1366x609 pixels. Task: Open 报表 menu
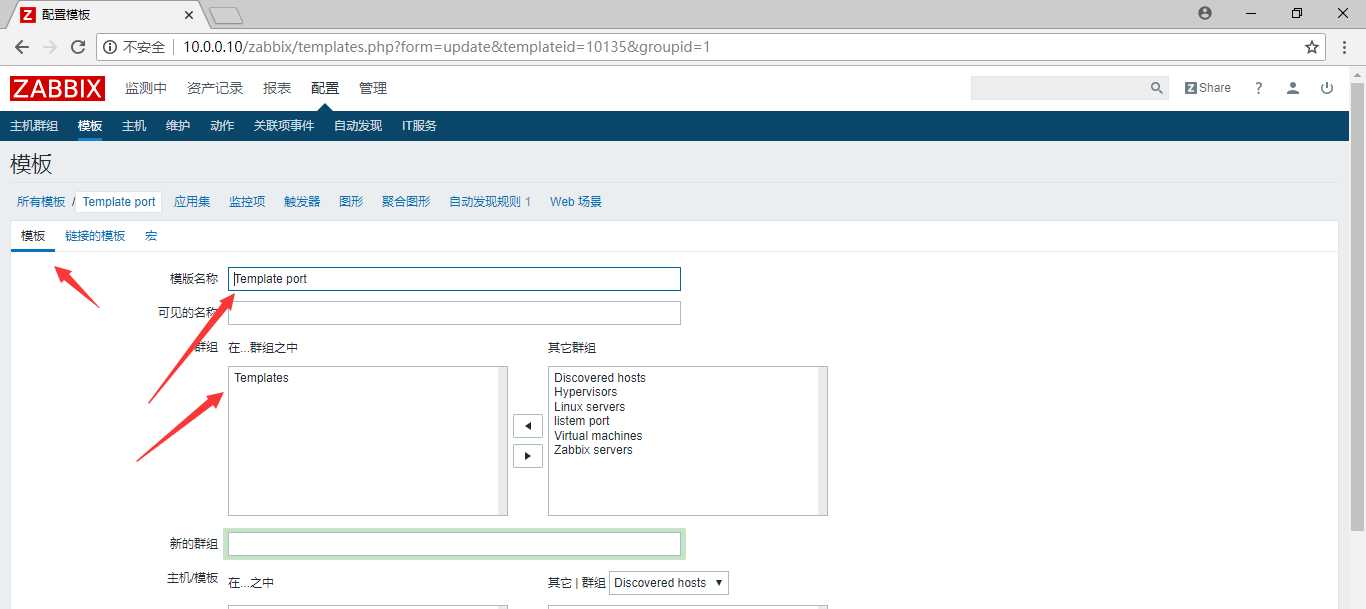click(277, 88)
